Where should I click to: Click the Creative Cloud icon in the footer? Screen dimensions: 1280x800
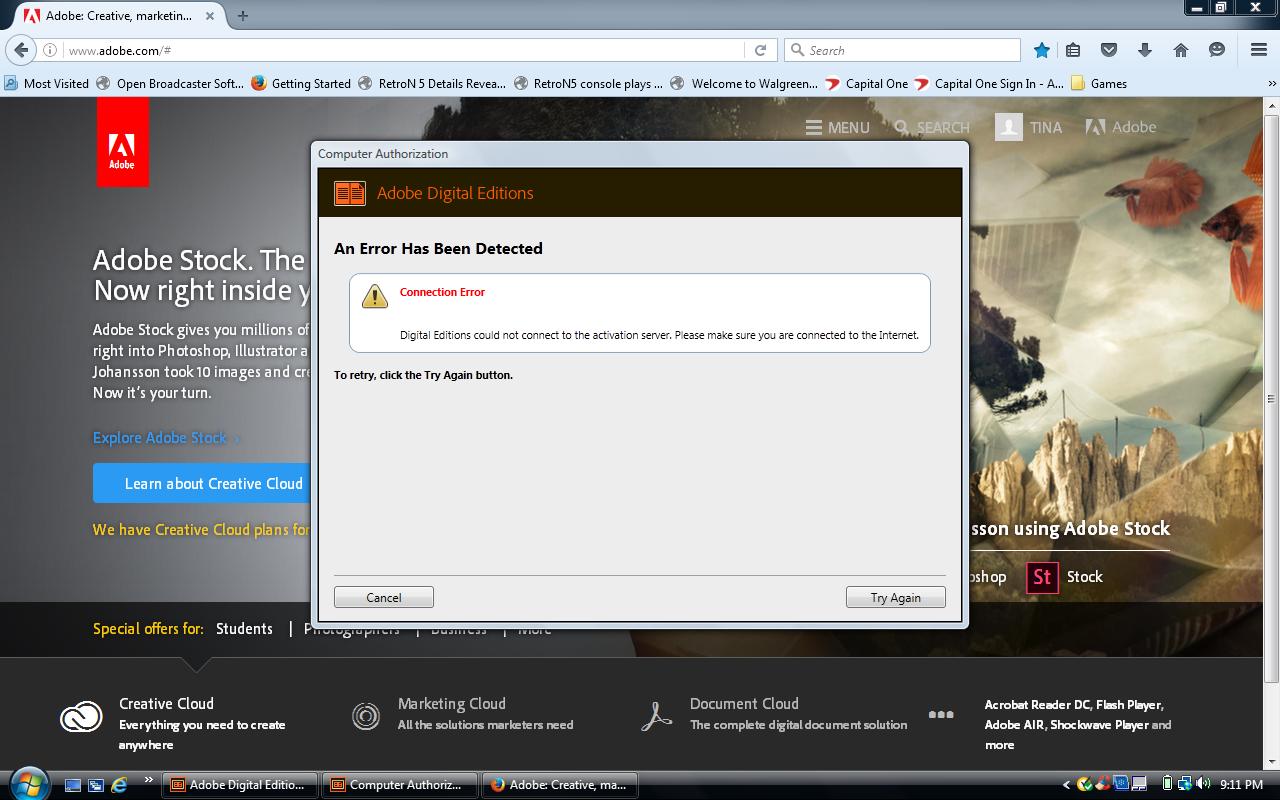coord(81,717)
